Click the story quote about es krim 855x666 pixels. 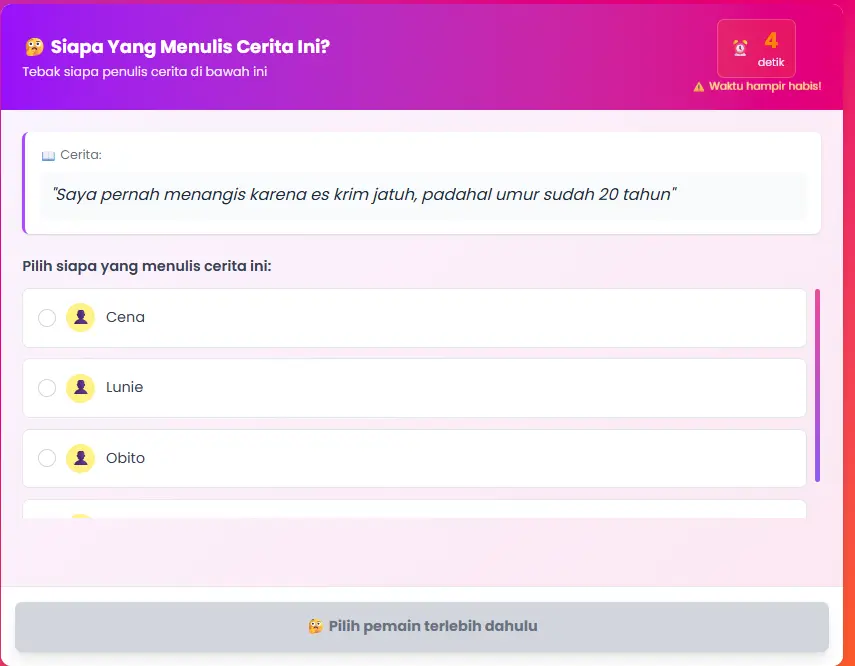click(366, 194)
